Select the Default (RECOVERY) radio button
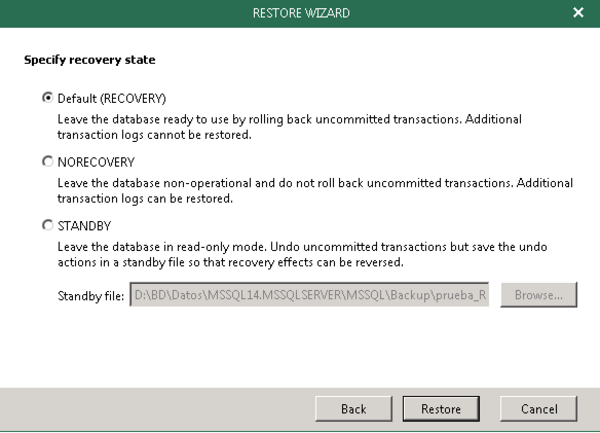The width and height of the screenshot is (600, 433). 46,98
